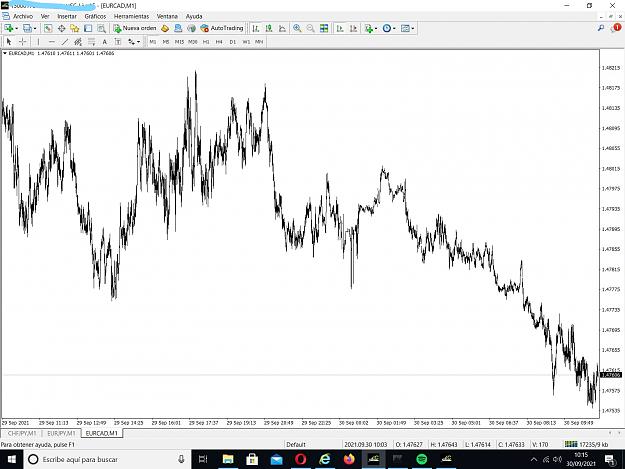Open the red notification alert icon
Image resolution: width=625 pixels, height=469 pixels.
[617, 28]
